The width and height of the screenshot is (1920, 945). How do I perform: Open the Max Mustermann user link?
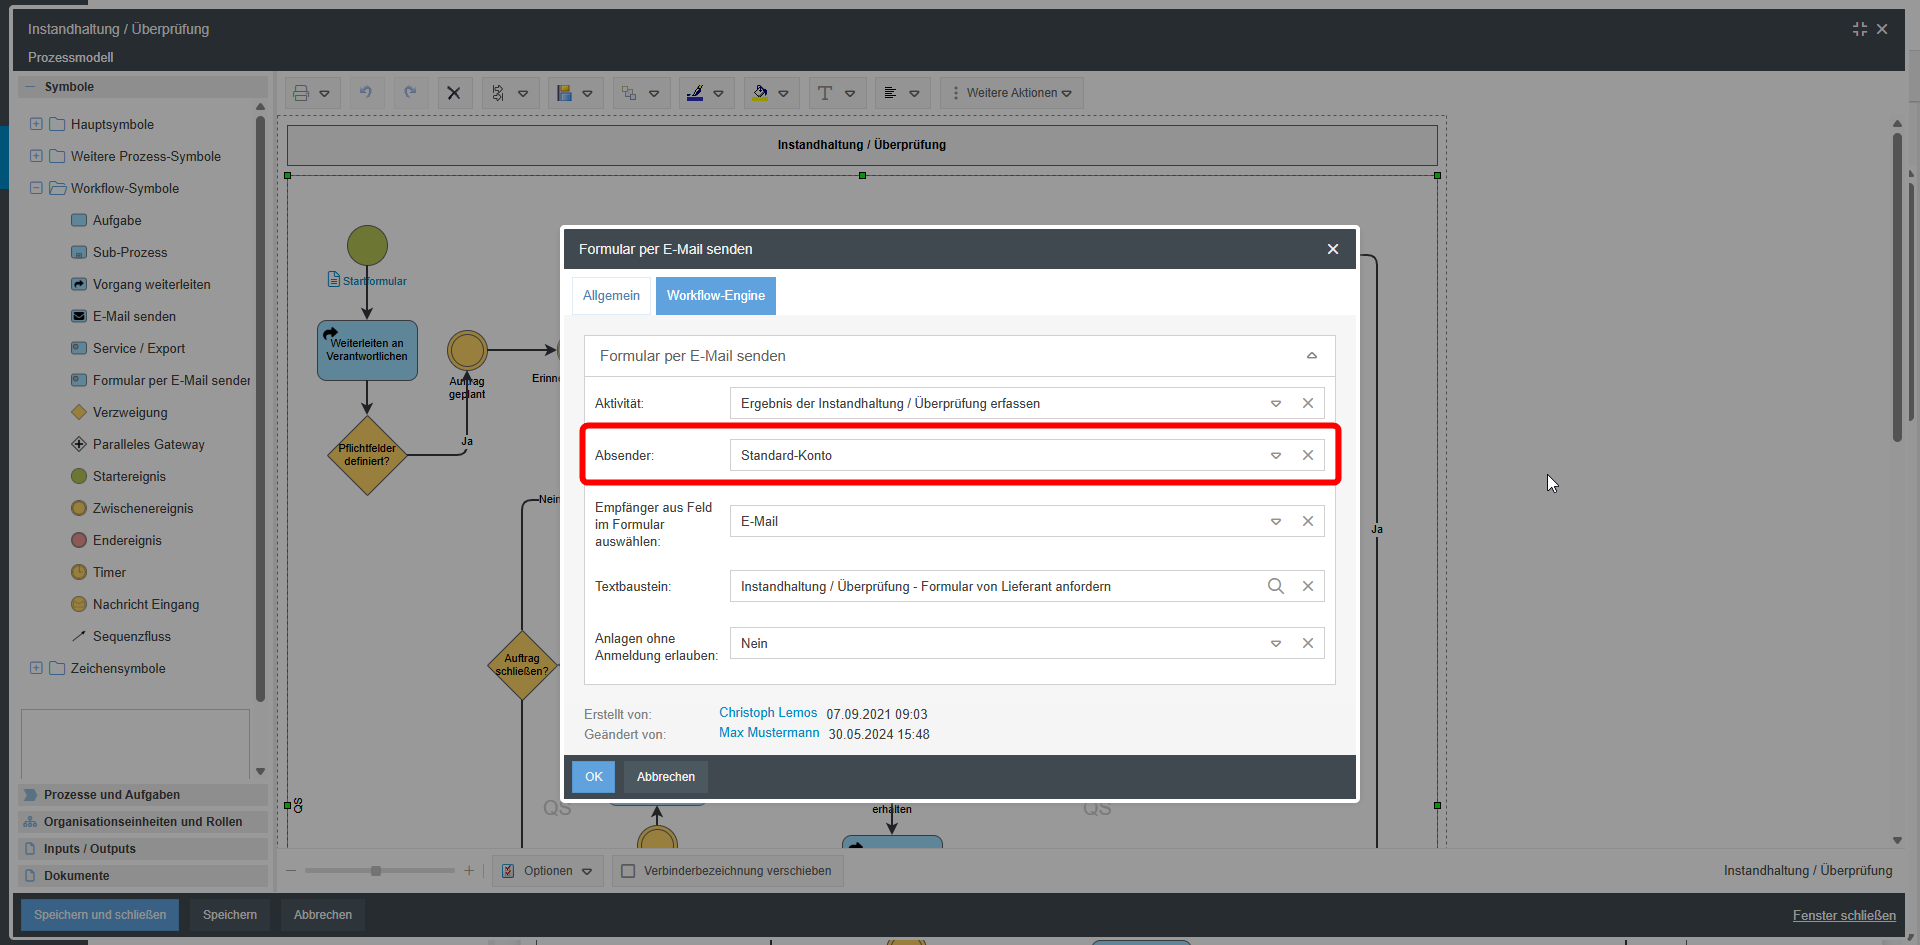769,733
